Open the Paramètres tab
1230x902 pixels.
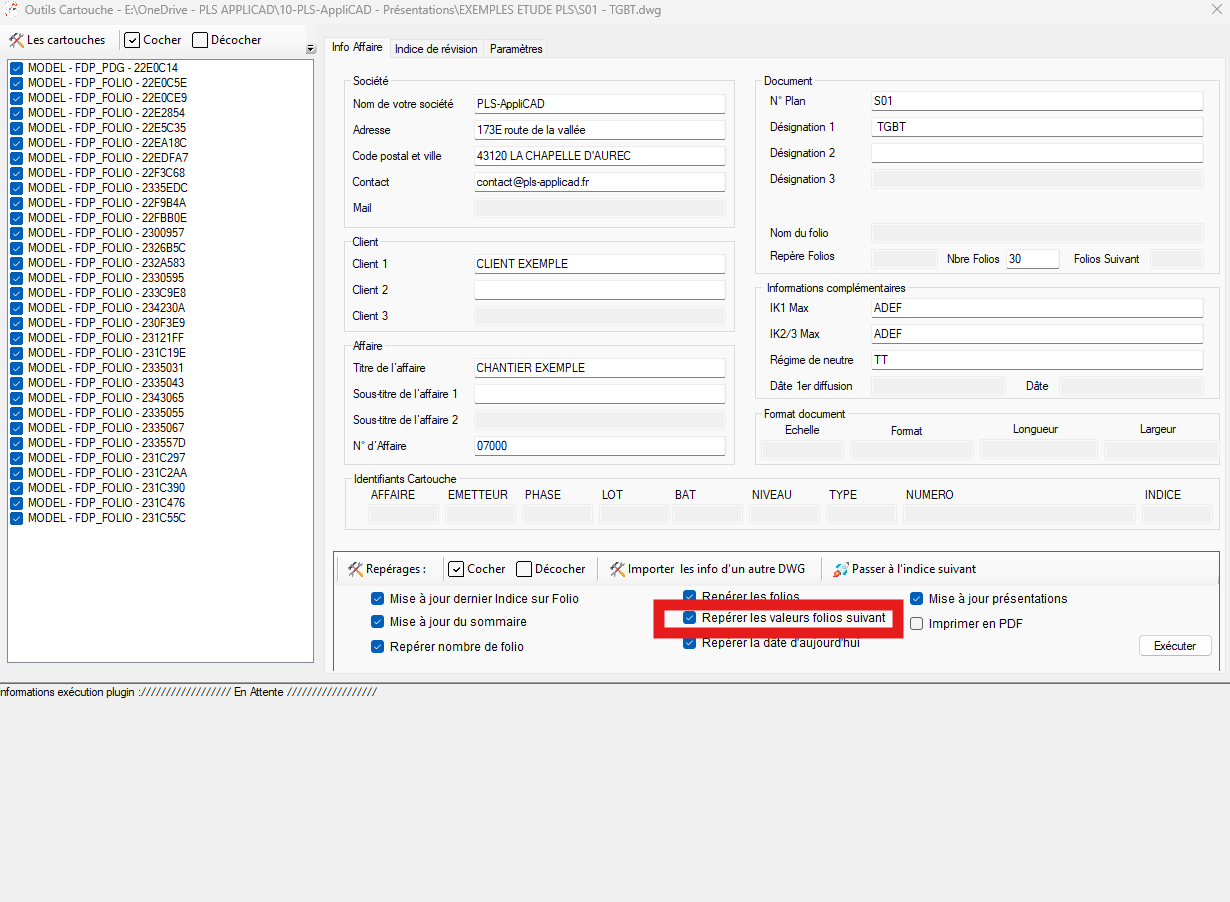coord(516,49)
